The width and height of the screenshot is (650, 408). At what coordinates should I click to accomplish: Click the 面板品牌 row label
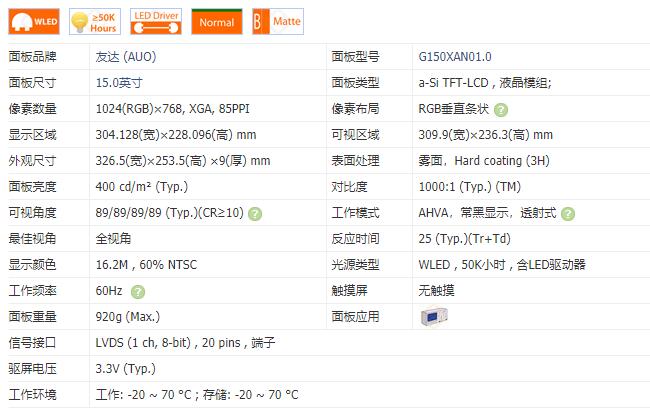pyautogui.click(x=33, y=57)
